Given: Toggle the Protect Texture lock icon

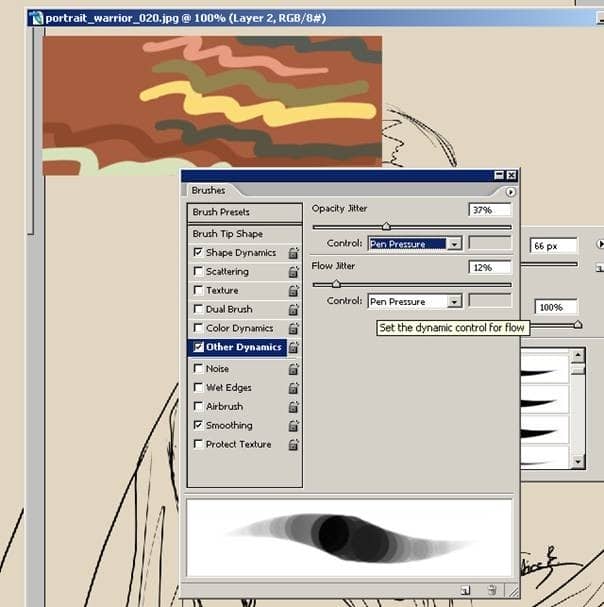Looking at the screenshot, I should pyautogui.click(x=293, y=445).
